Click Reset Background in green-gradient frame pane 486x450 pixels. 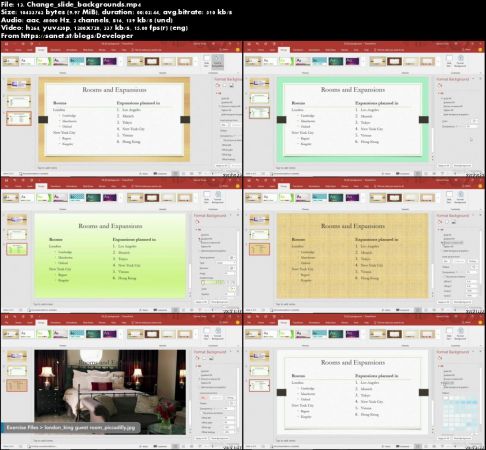pos(219,302)
